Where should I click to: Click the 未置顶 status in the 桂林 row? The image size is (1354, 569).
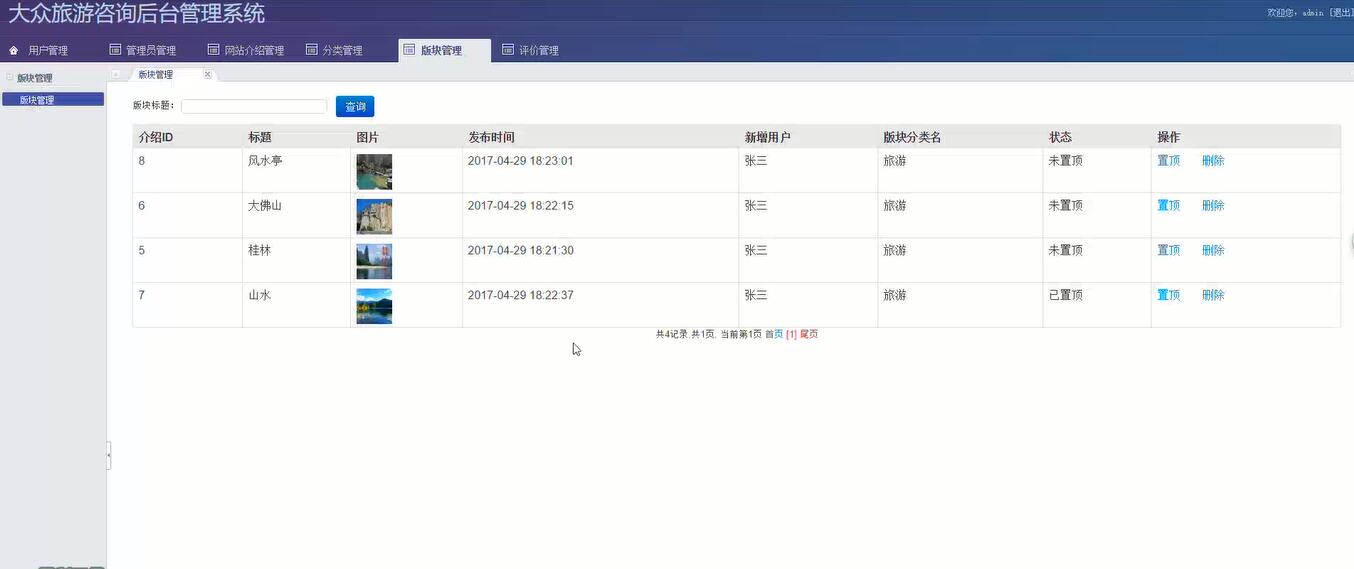1065,251
